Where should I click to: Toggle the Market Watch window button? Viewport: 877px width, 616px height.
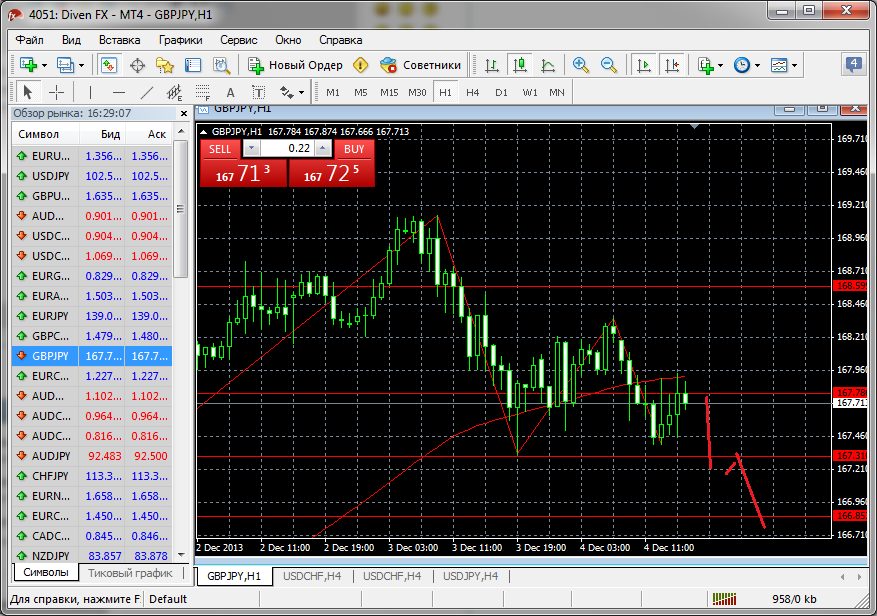click(109, 65)
